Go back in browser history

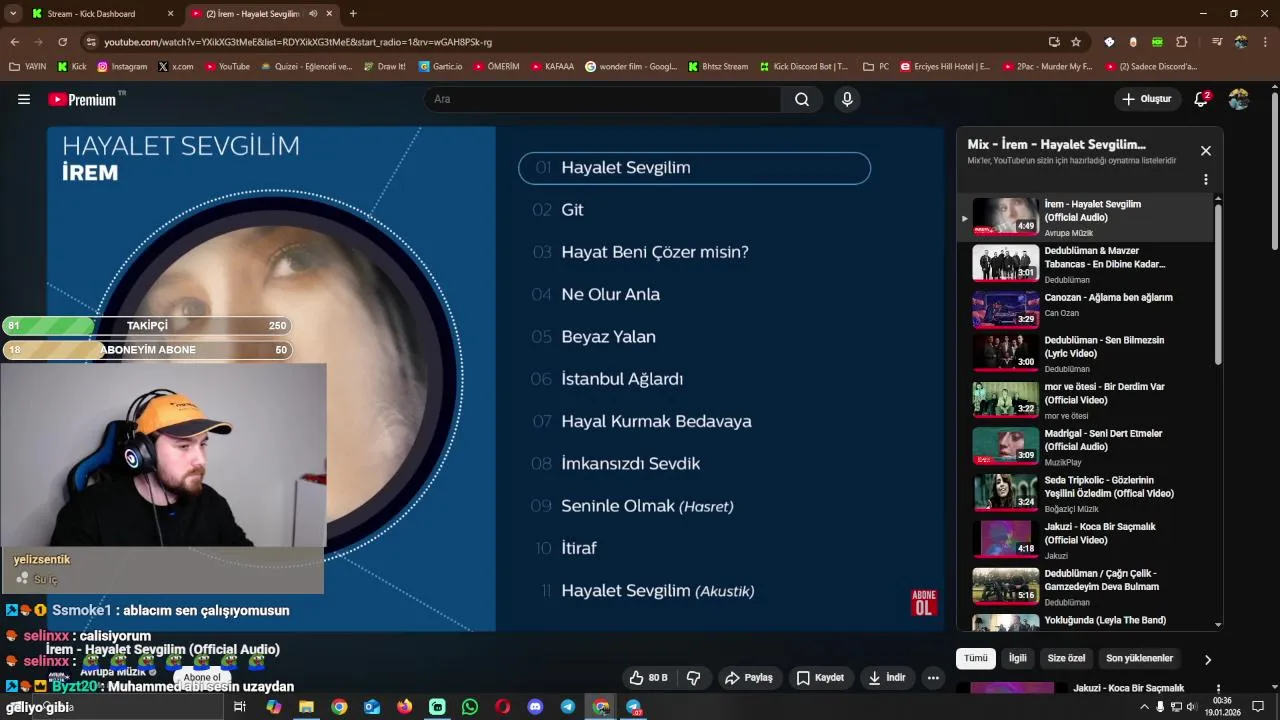14,42
